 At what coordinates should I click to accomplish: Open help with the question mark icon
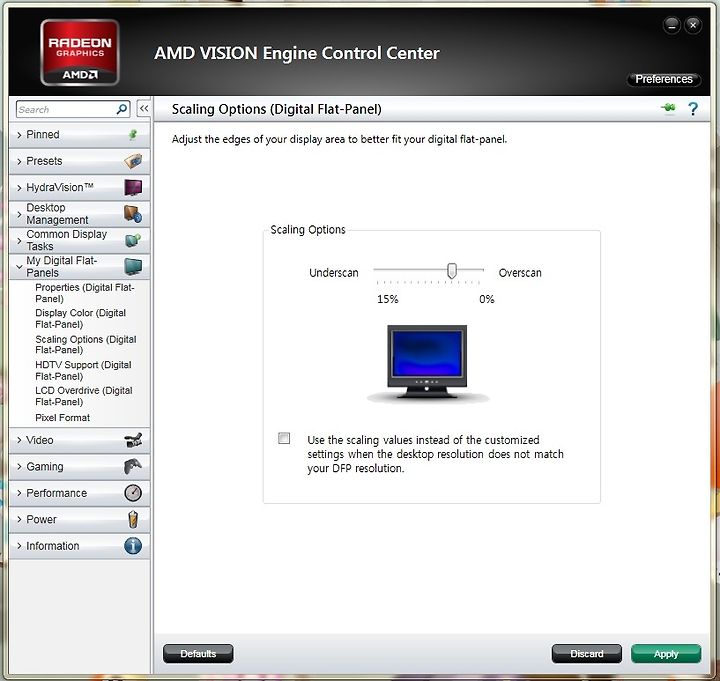click(693, 109)
